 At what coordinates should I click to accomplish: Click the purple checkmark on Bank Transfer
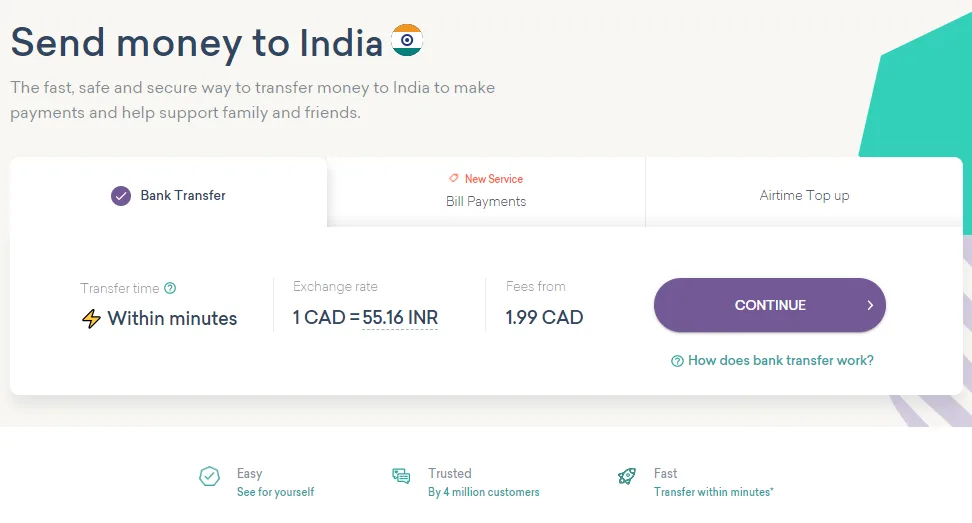click(x=121, y=196)
